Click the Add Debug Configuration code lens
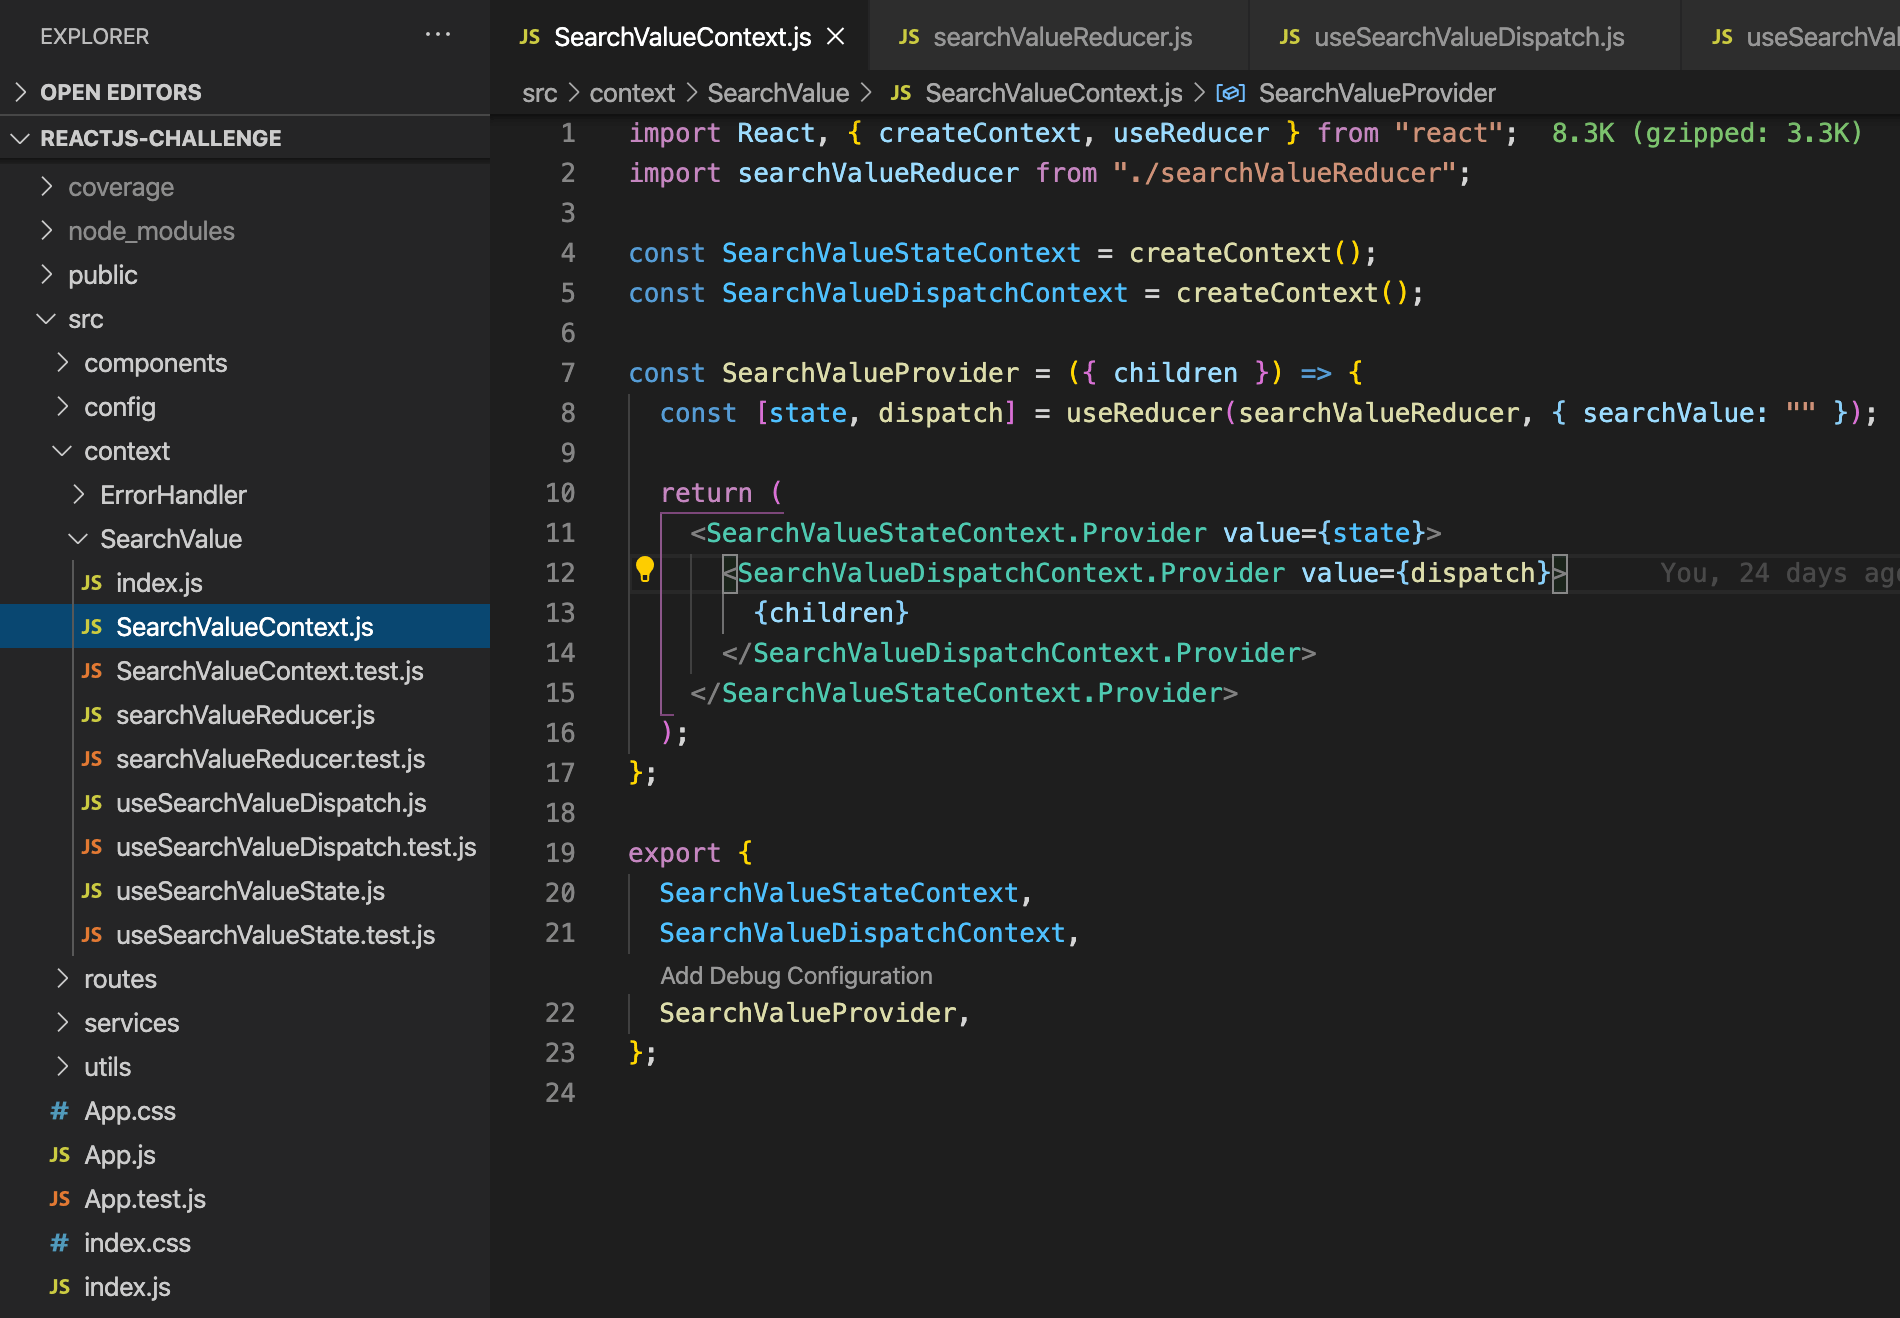Image resolution: width=1900 pixels, height=1318 pixels. (x=796, y=975)
